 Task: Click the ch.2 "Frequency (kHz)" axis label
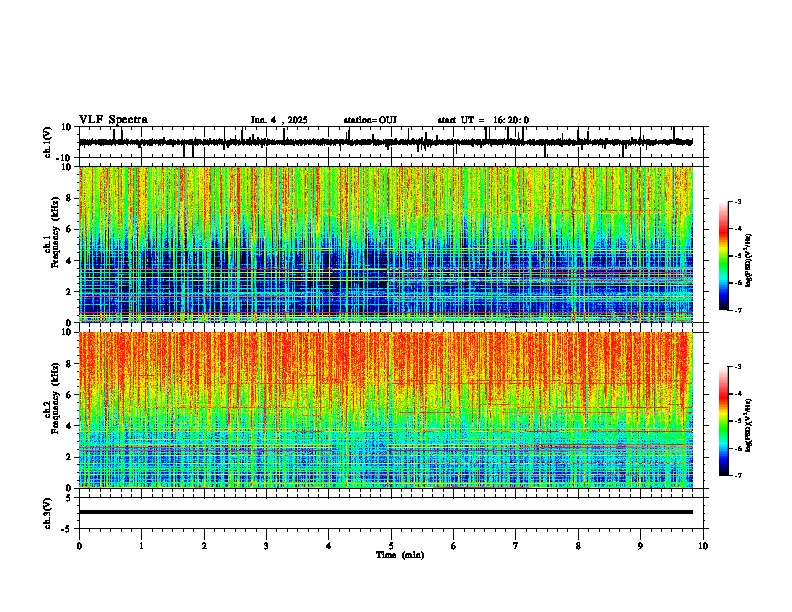(55, 398)
